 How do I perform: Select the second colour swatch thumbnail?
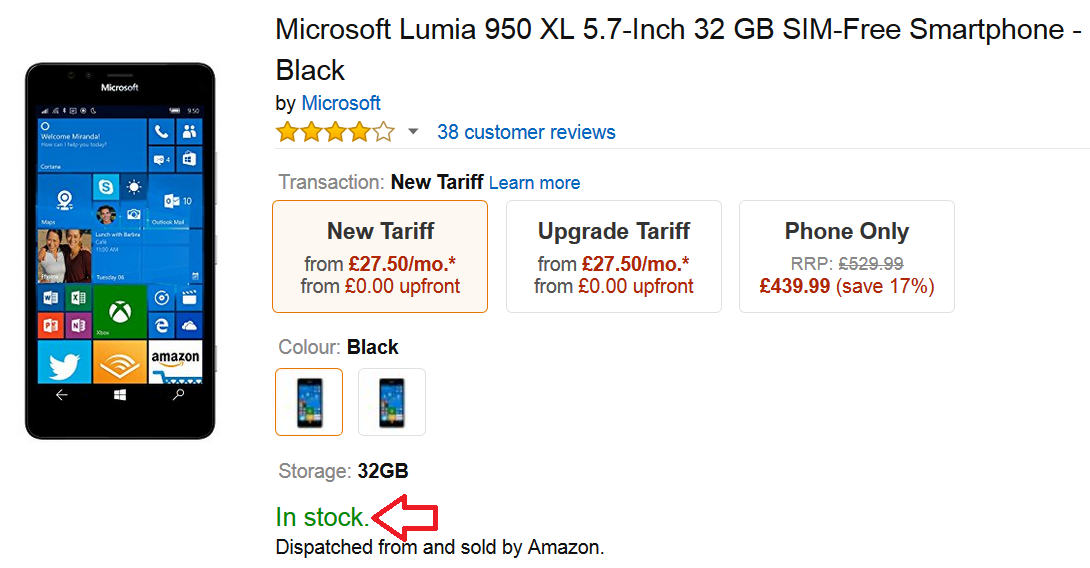(x=392, y=402)
